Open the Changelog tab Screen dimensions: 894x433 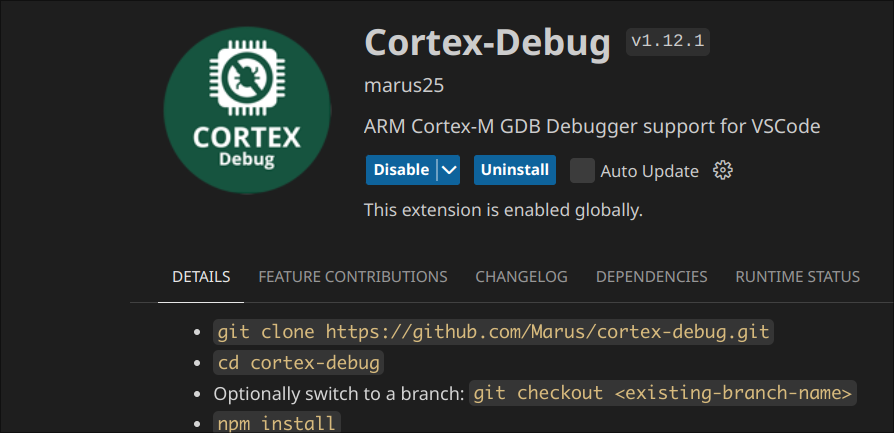[x=522, y=277]
